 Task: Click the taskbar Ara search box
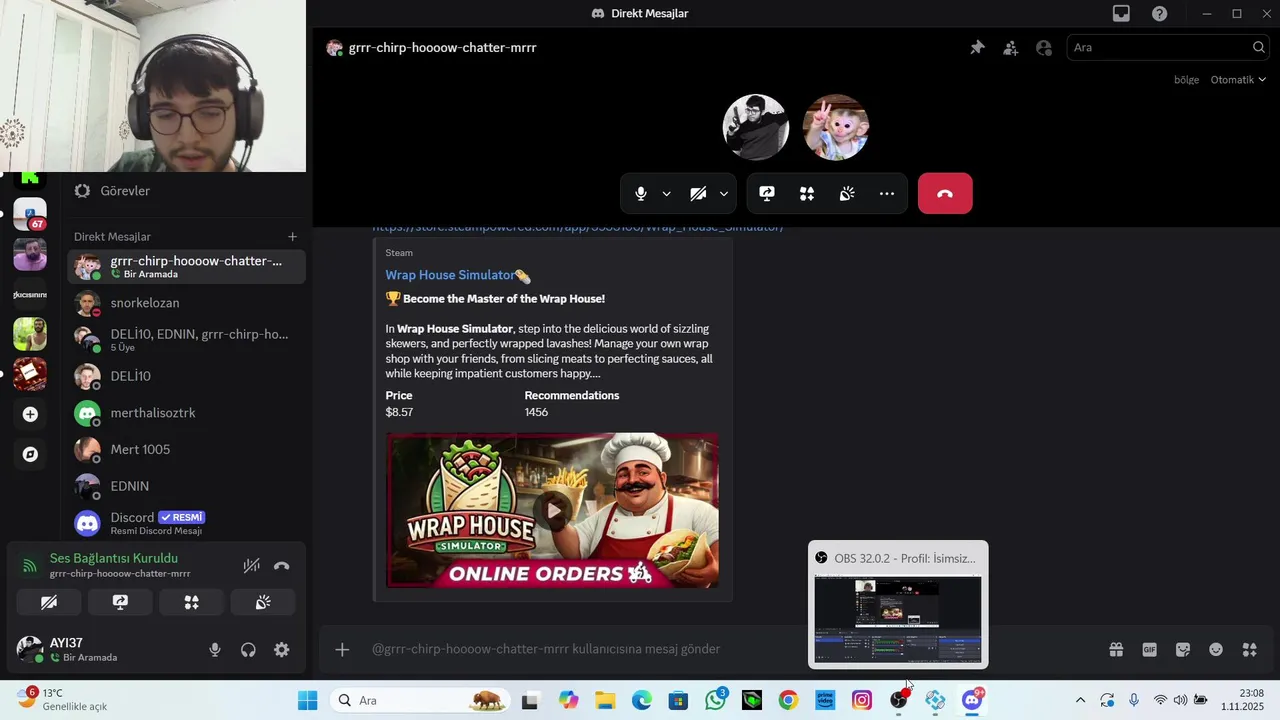(x=420, y=700)
